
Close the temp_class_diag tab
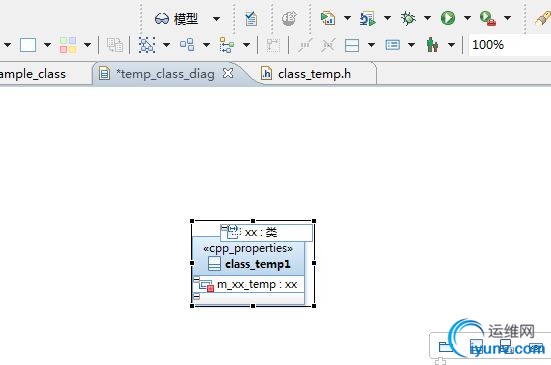[x=228, y=73]
